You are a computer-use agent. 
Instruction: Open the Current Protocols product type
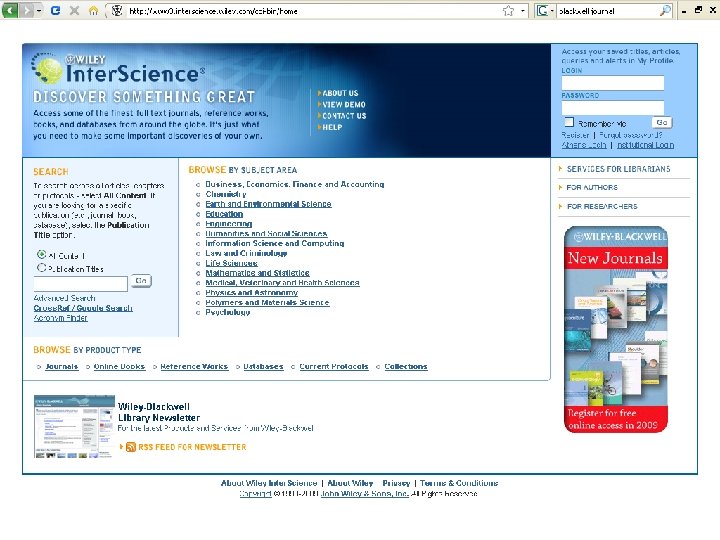pyautogui.click(x=334, y=366)
